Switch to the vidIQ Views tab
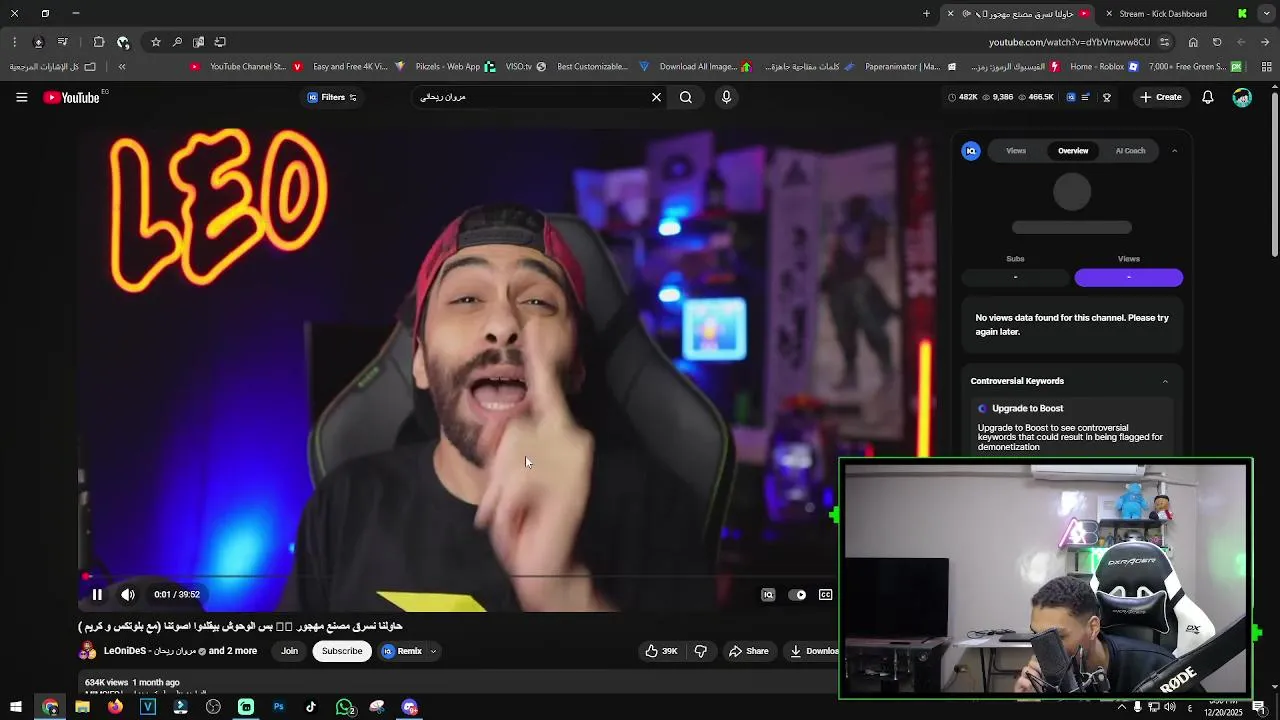1280x720 pixels. tap(1016, 151)
